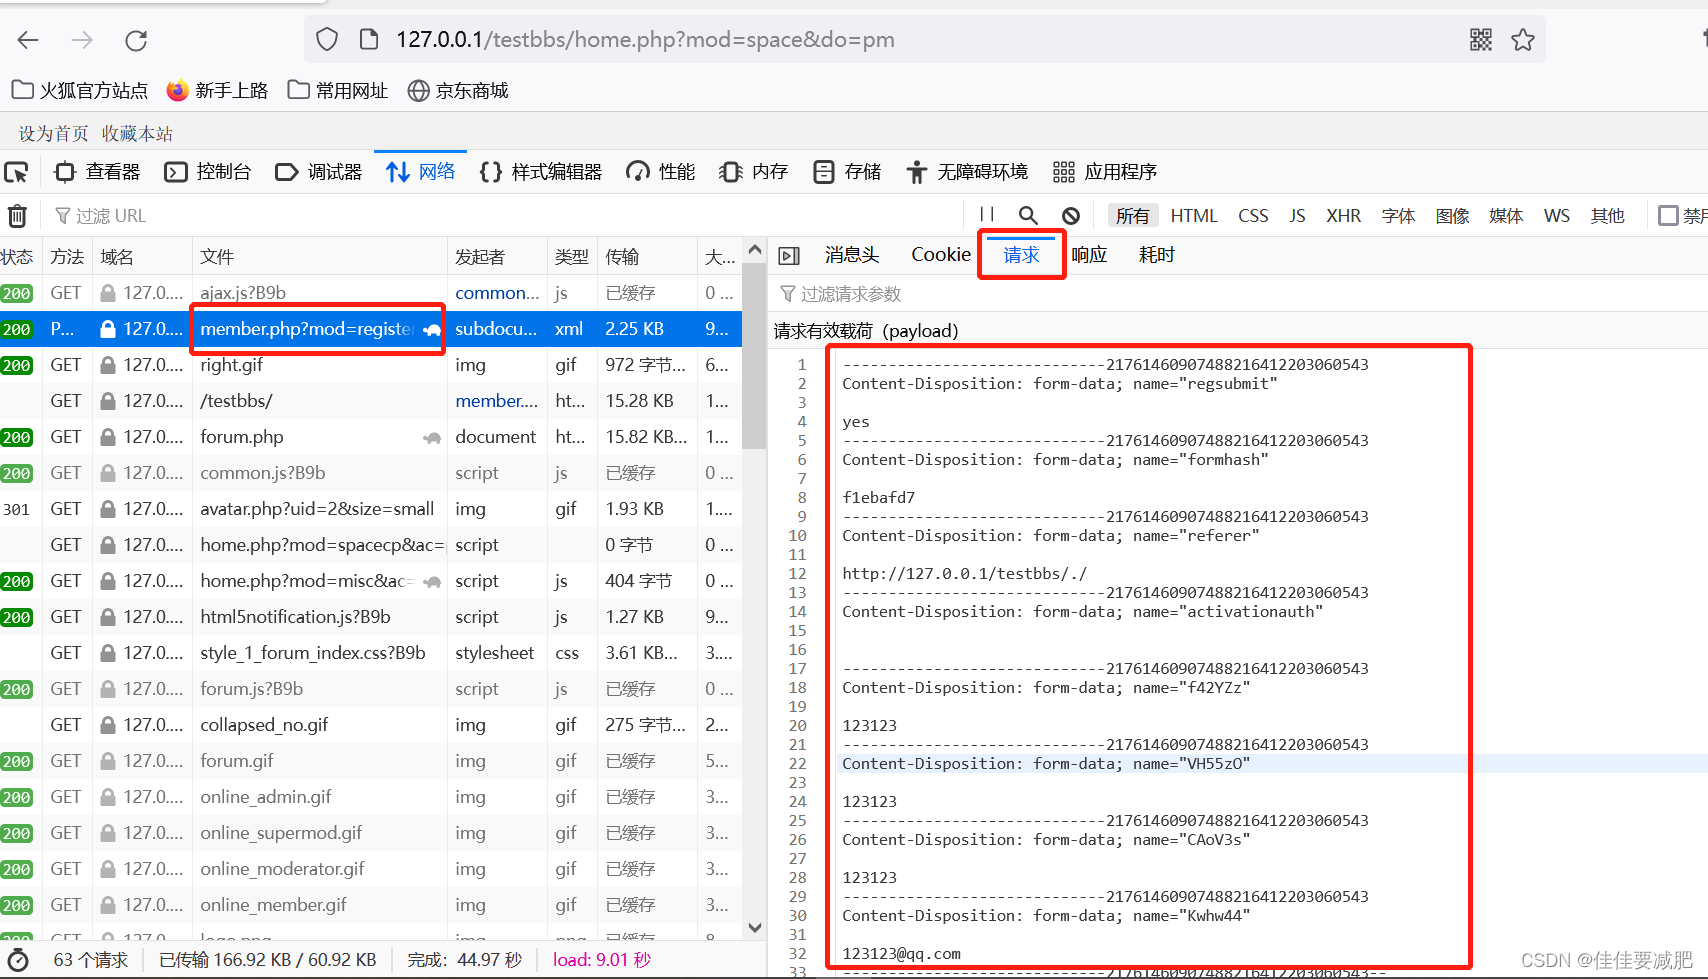
Task: Filter requests by 字体 fonts
Action: coord(1398,216)
